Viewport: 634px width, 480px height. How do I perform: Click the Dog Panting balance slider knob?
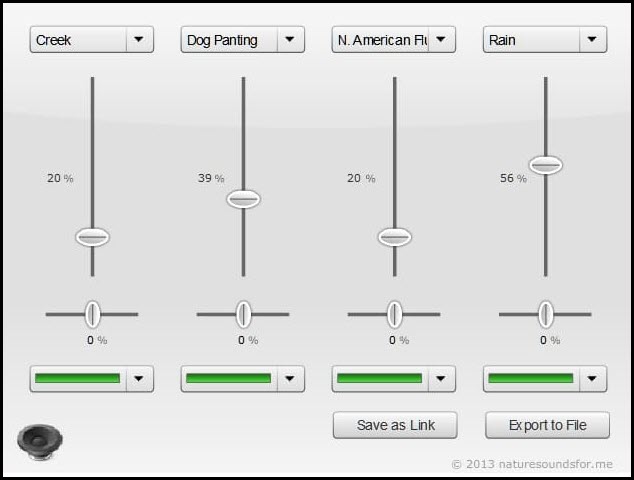point(243,314)
